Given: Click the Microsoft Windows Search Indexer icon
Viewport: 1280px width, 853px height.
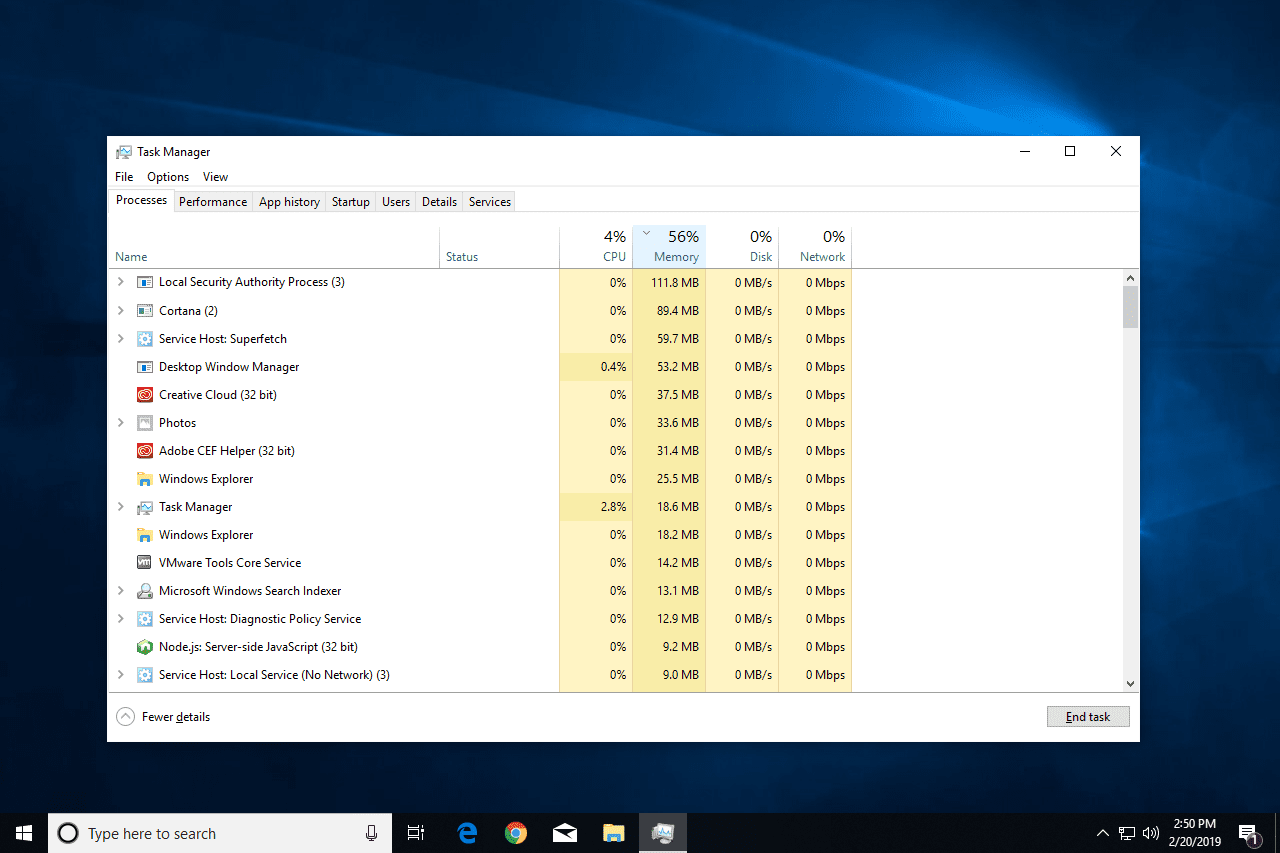Looking at the screenshot, I should (x=144, y=590).
